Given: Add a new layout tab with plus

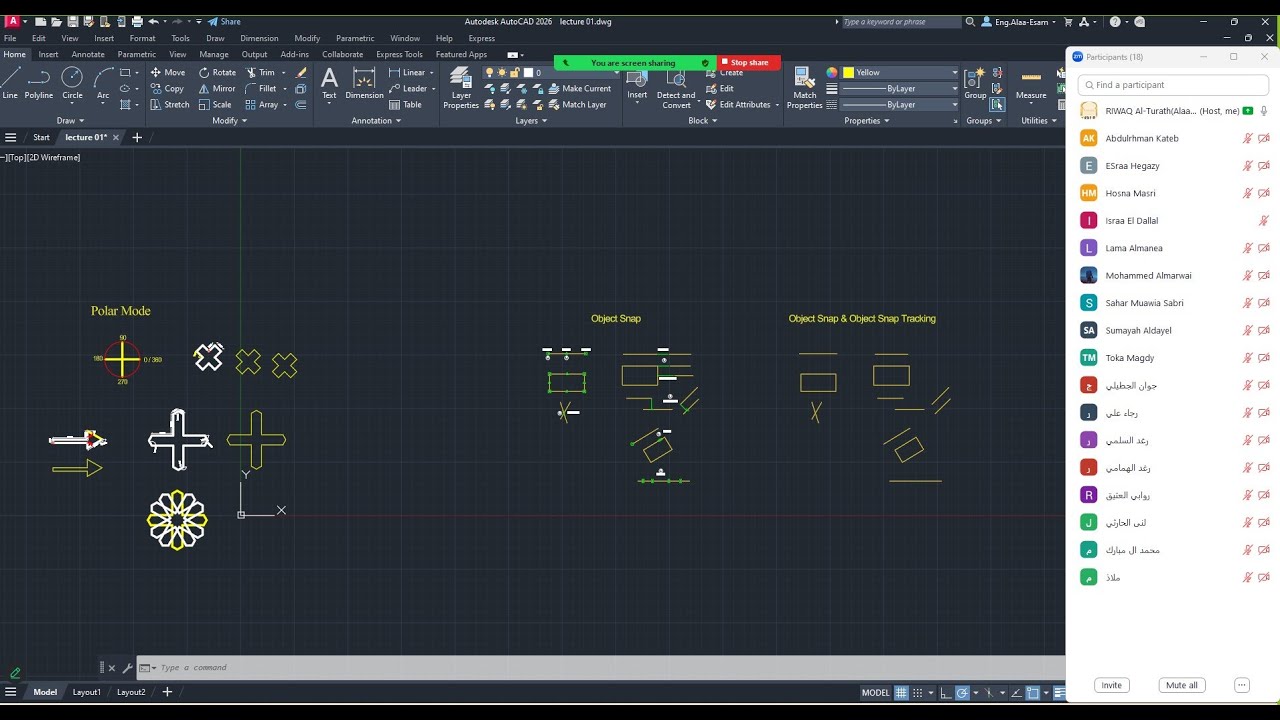Looking at the screenshot, I should (x=167, y=692).
